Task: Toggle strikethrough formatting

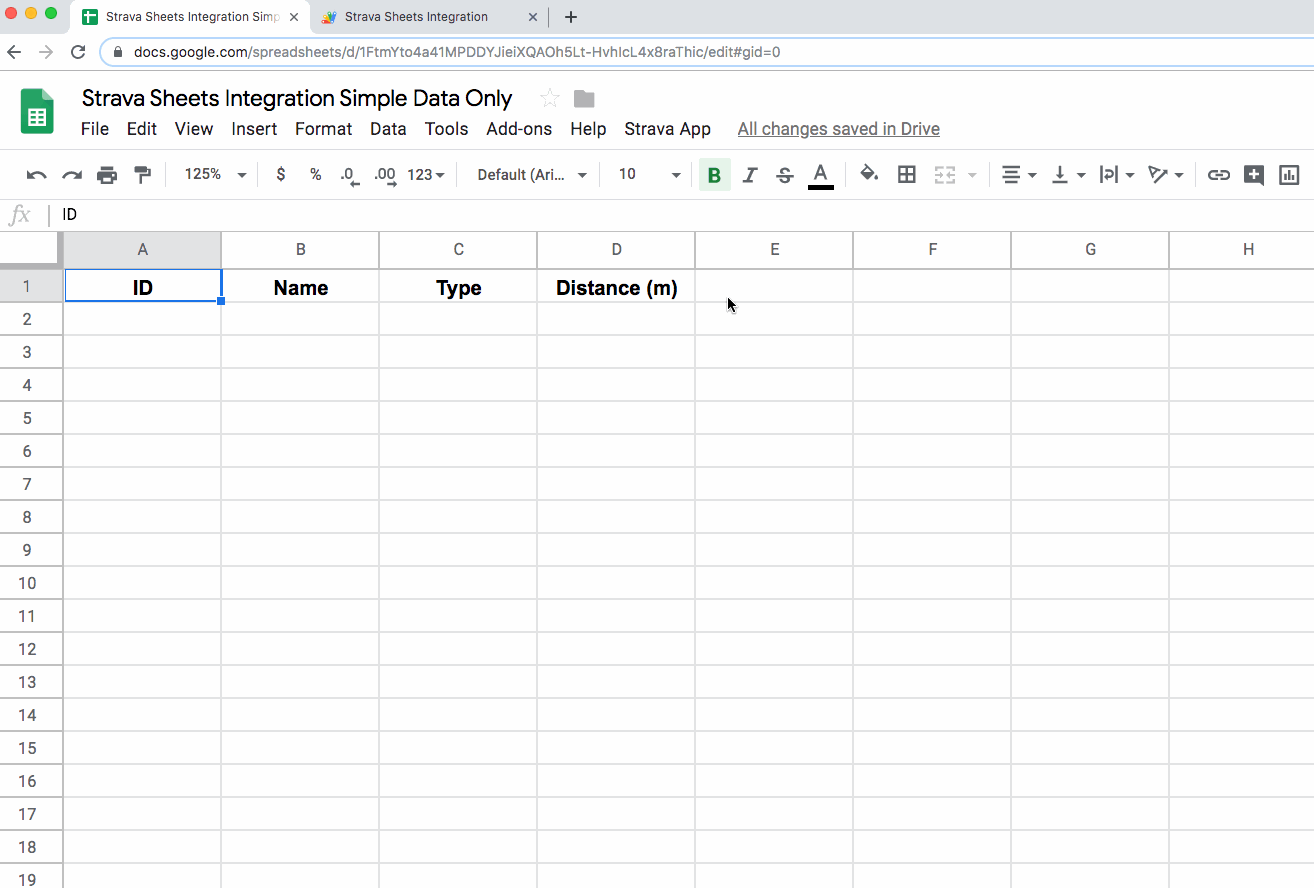Action: (784, 174)
